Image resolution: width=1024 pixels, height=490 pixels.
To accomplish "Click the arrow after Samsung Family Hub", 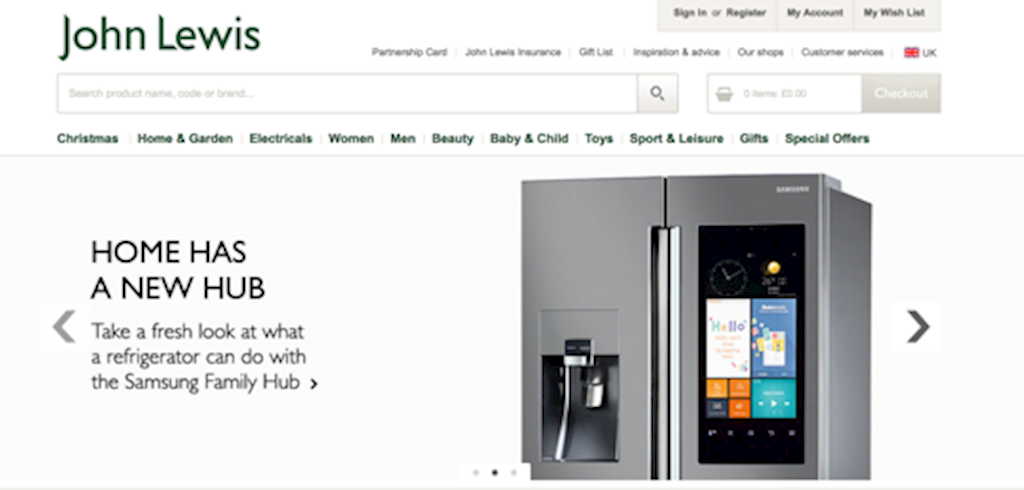I will (314, 384).
